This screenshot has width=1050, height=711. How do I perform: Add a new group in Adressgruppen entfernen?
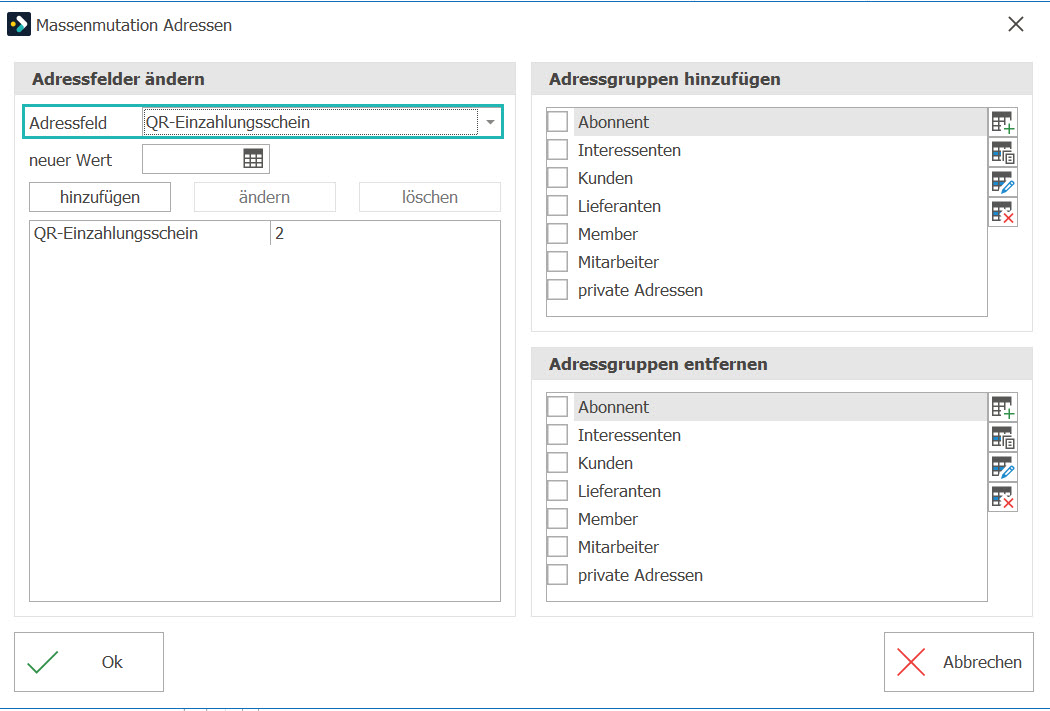1002,407
